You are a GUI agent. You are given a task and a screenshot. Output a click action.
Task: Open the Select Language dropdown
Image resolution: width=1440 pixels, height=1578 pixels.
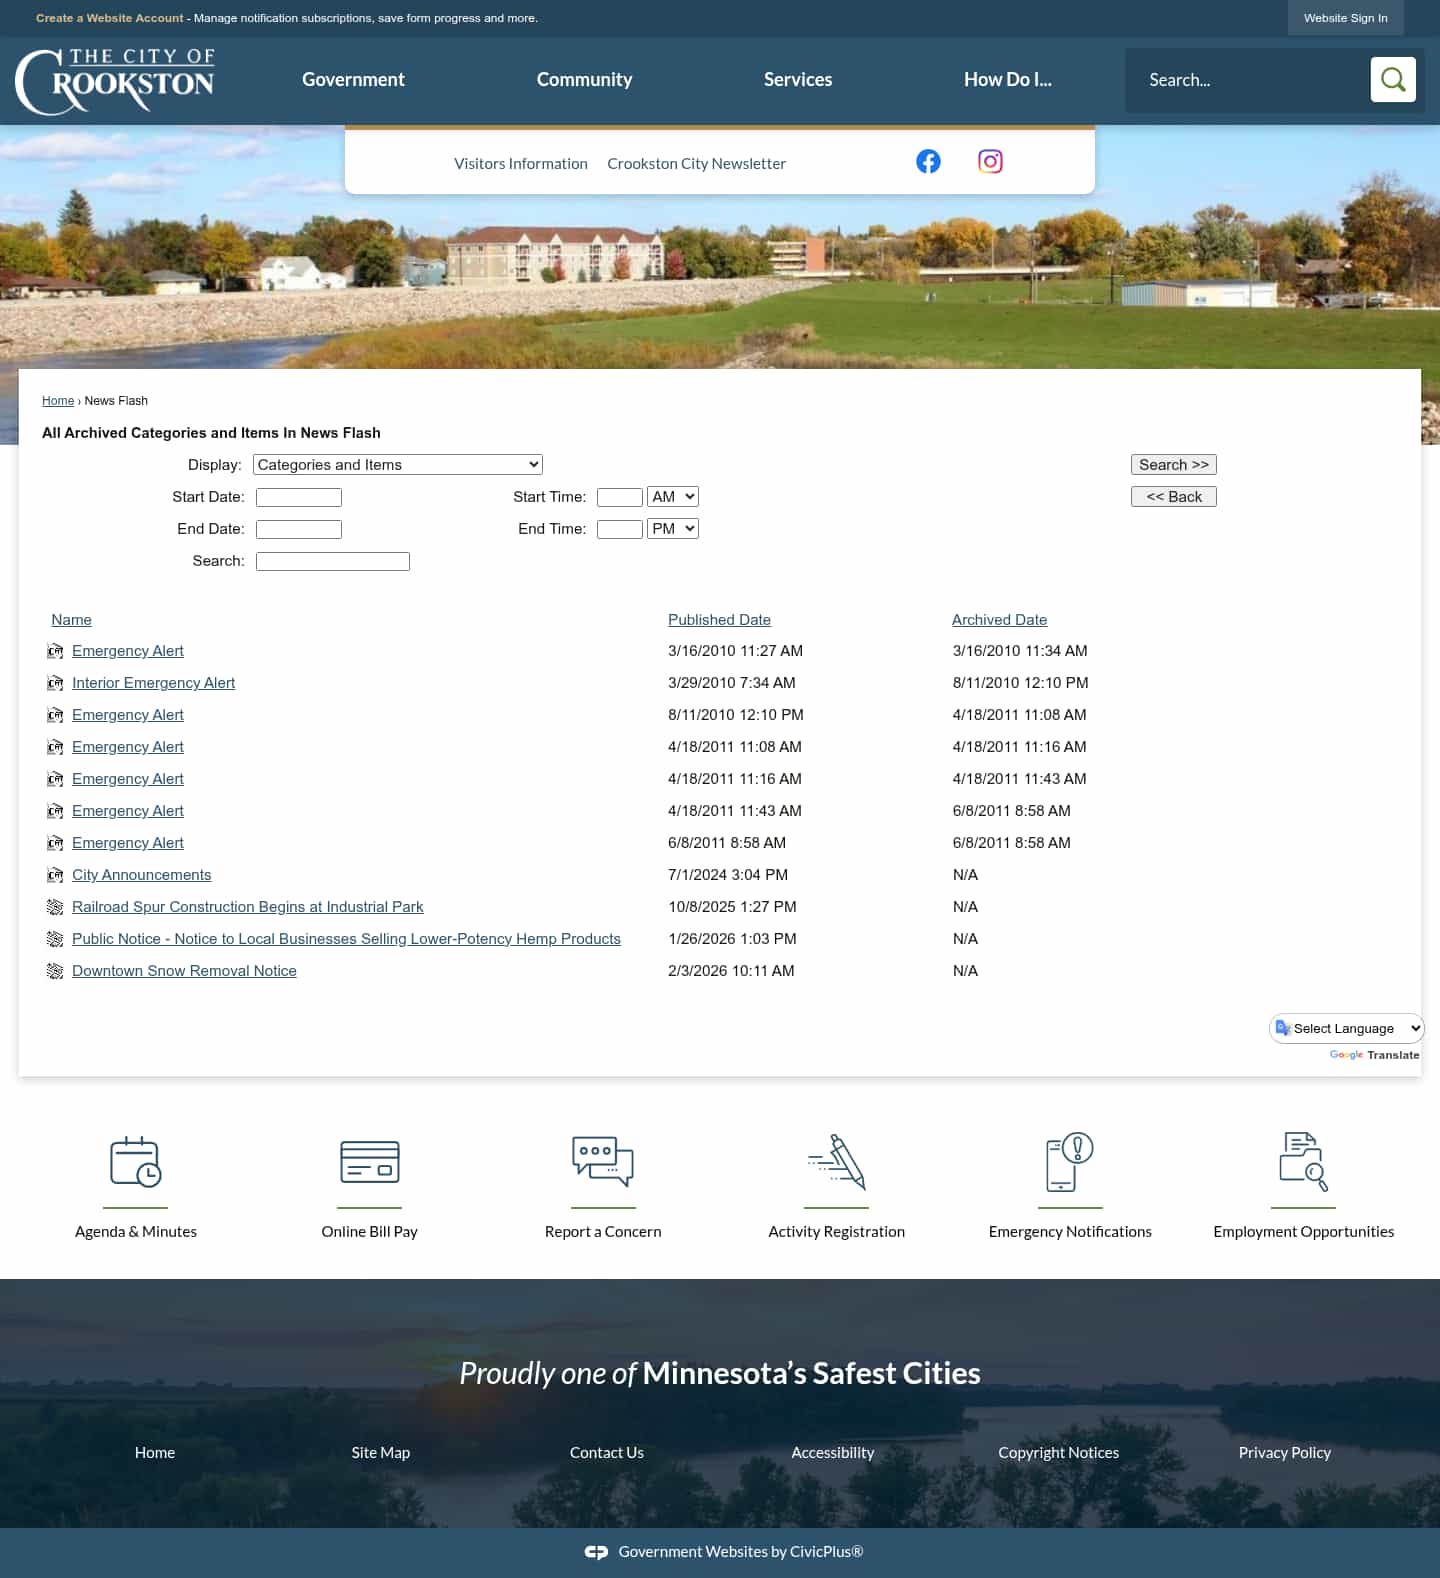[x=1347, y=1028]
